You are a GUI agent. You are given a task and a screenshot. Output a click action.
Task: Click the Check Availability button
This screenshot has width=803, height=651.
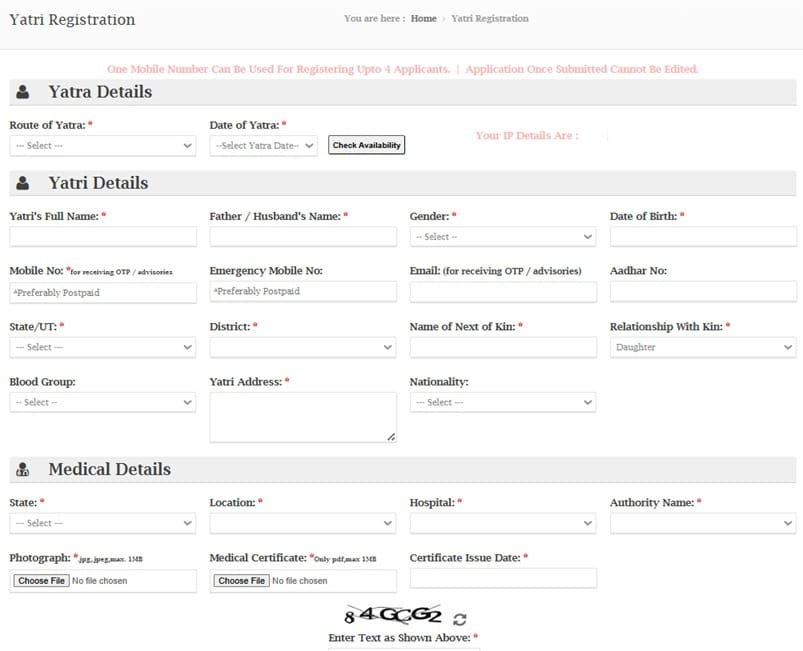366,144
